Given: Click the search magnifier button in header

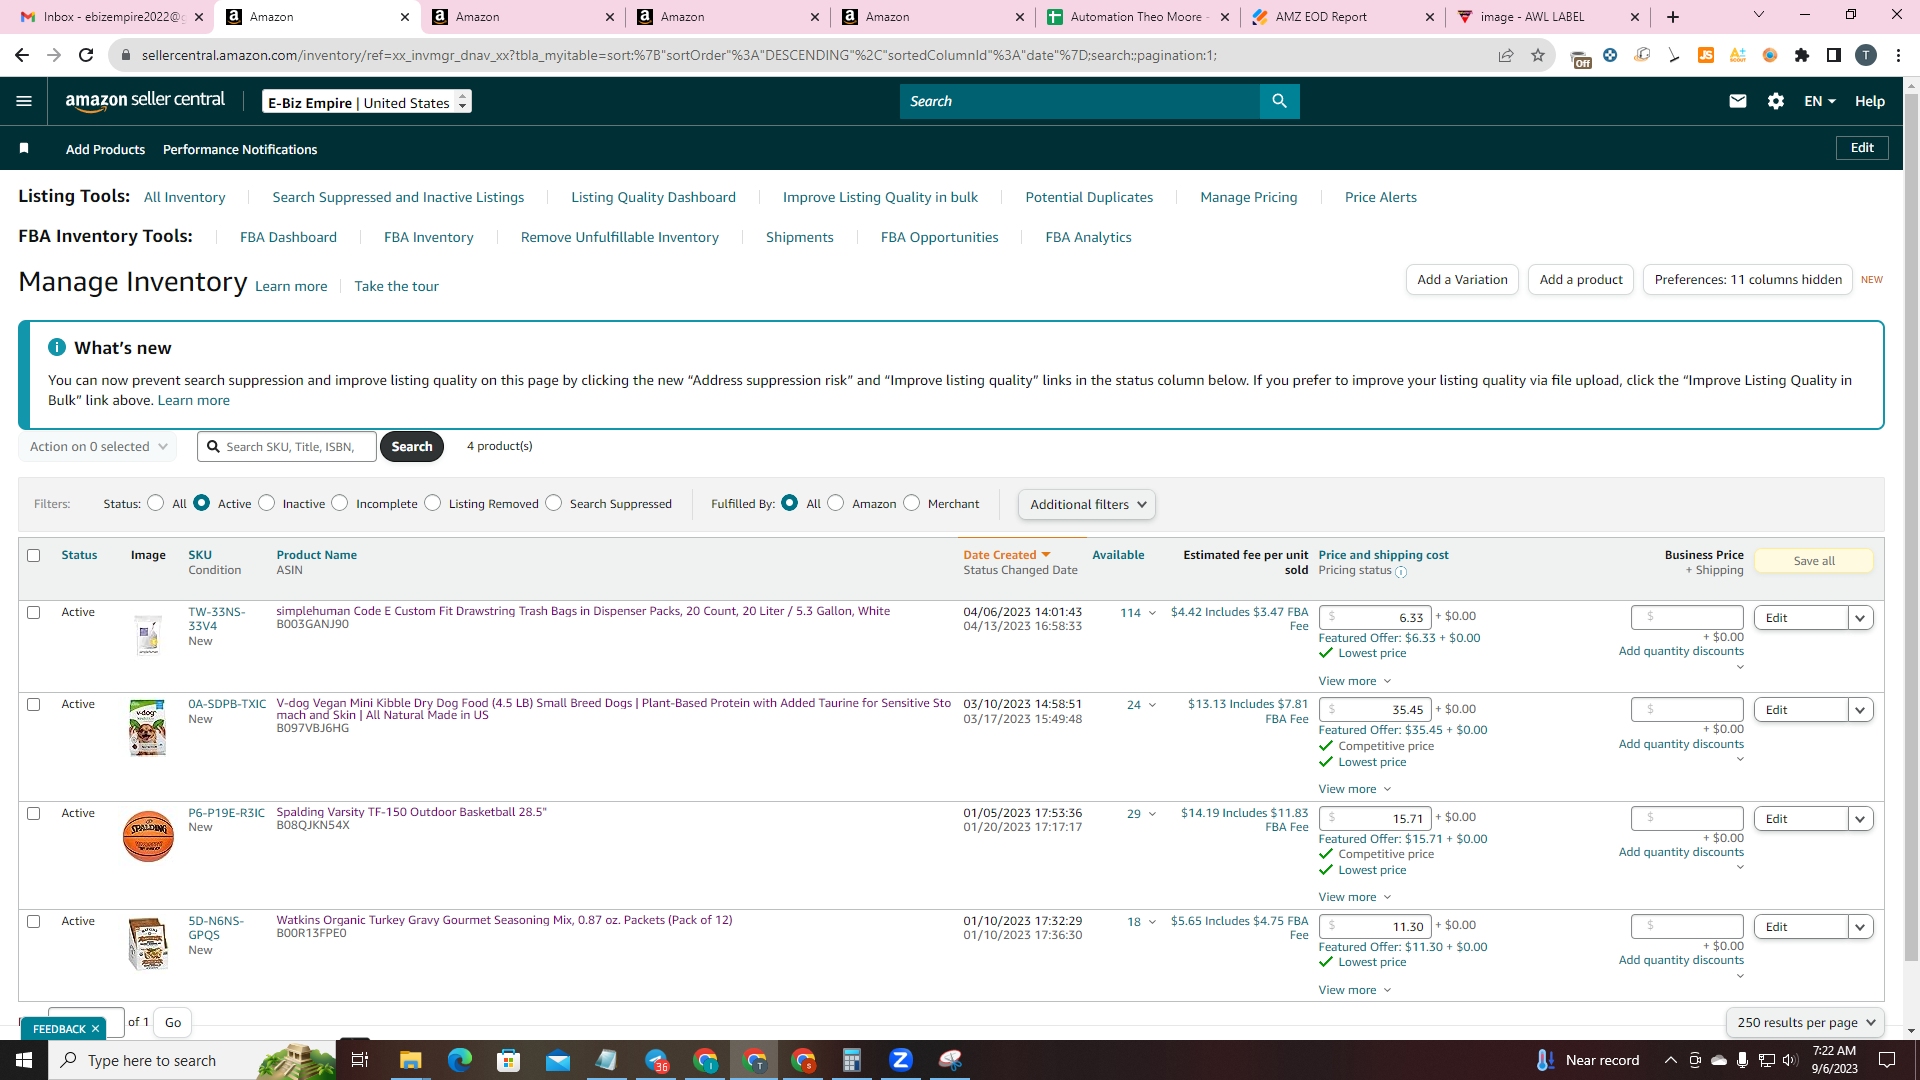Looking at the screenshot, I should [x=1279, y=101].
